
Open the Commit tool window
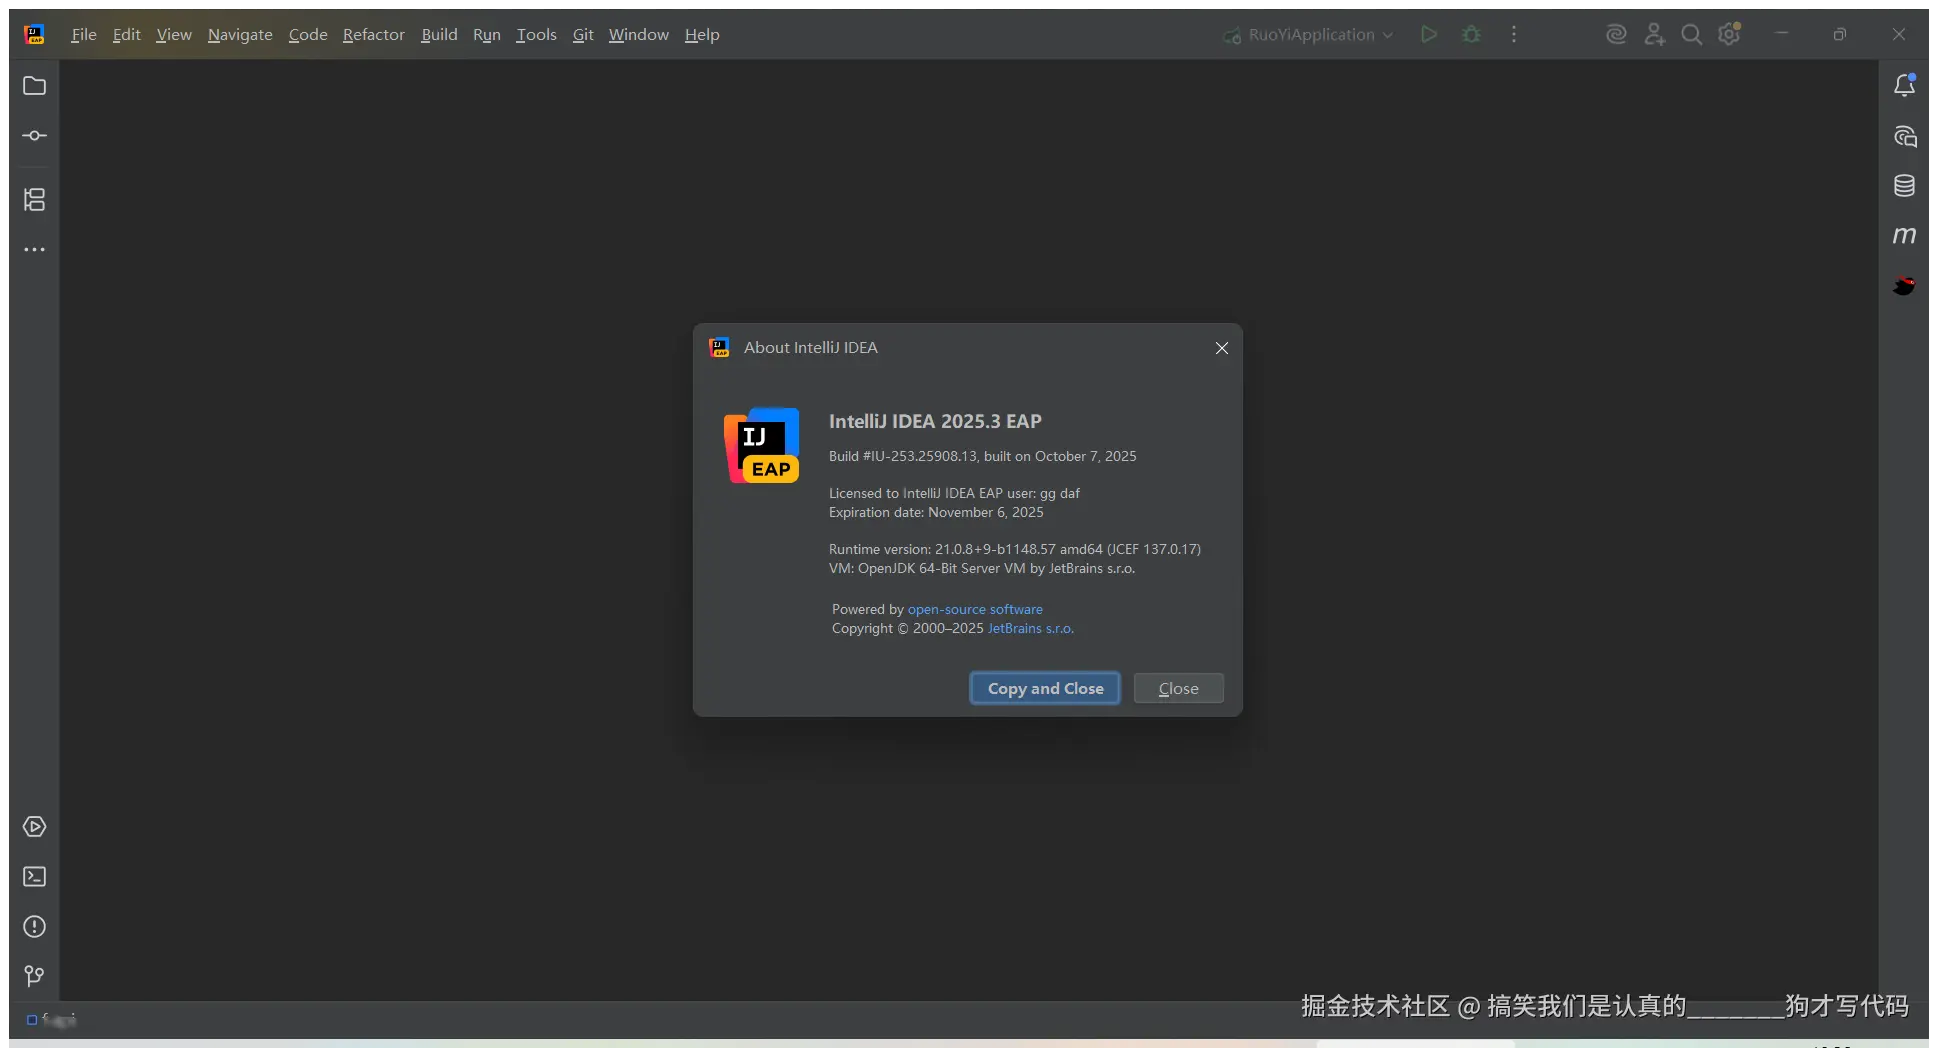pyautogui.click(x=34, y=136)
